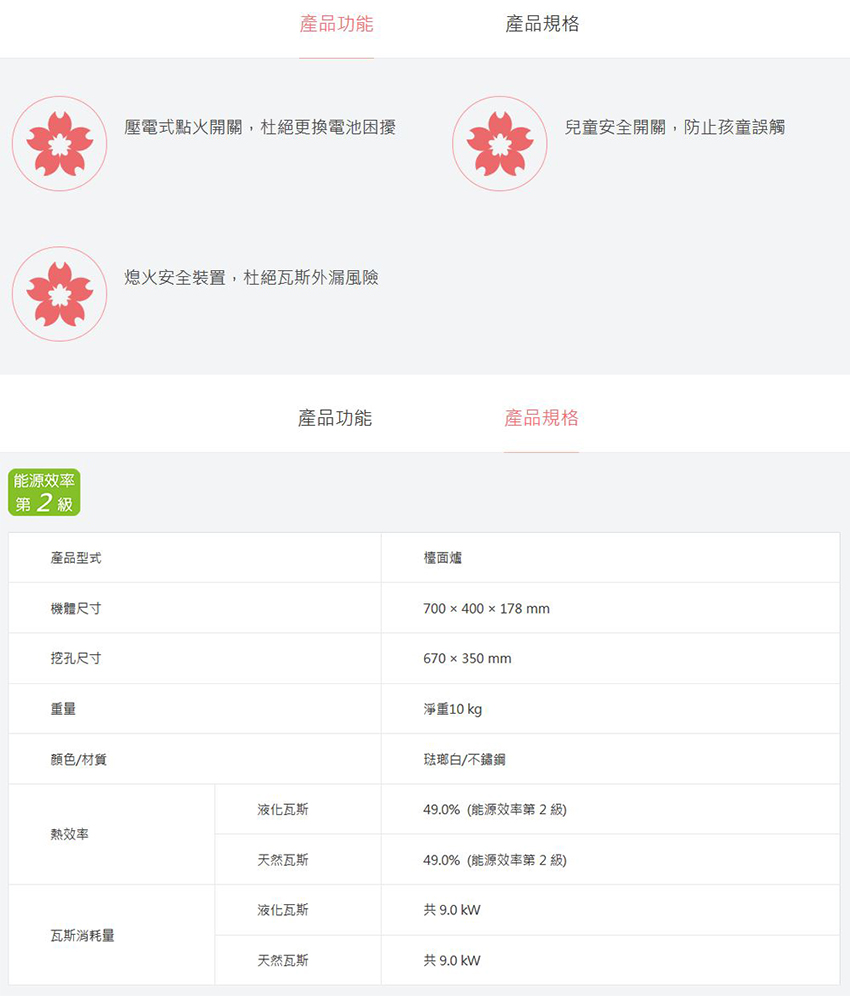850x996 pixels.
Task: Click the sakura icon beside 壓電式點火開關
Action: (x=60, y=143)
